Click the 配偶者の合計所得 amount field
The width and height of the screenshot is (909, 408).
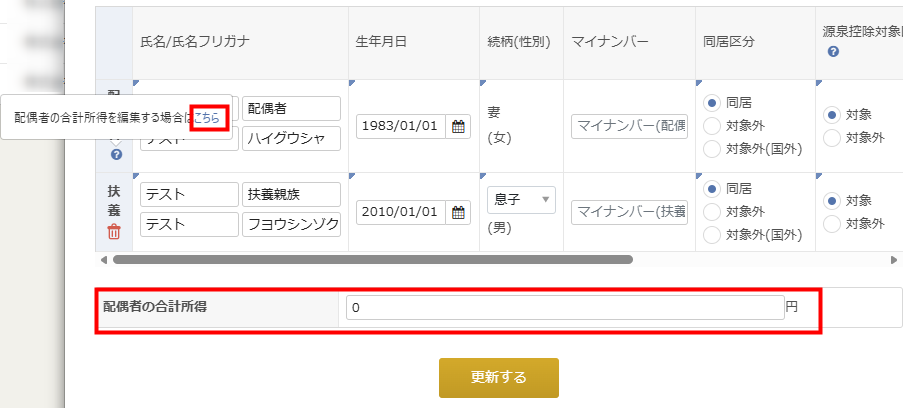pos(565,309)
